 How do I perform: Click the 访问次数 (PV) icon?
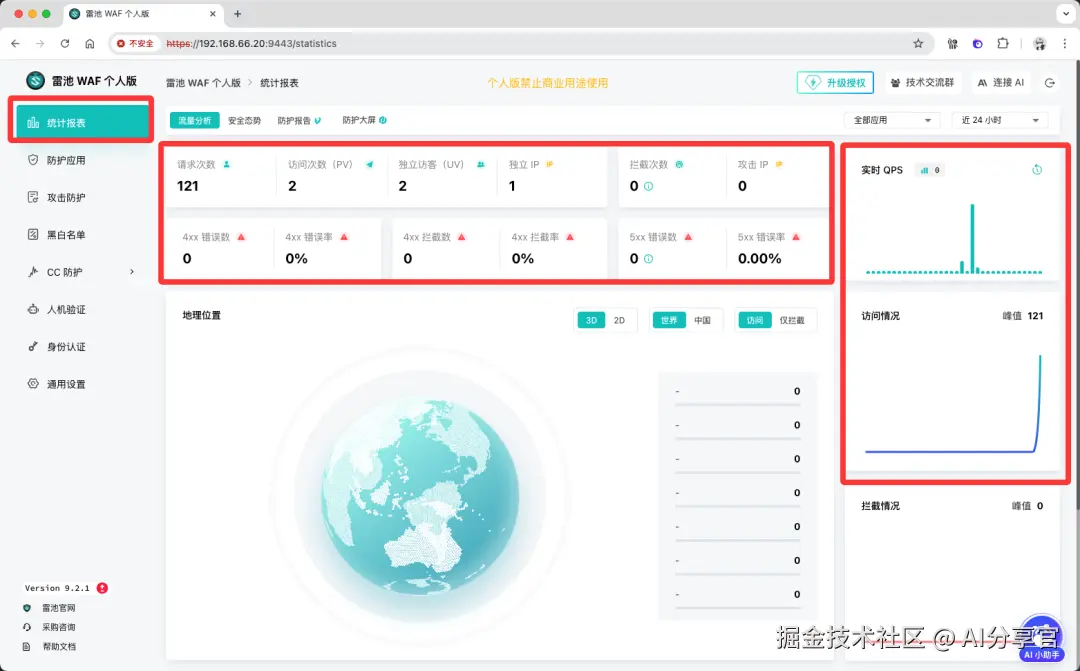point(369,165)
